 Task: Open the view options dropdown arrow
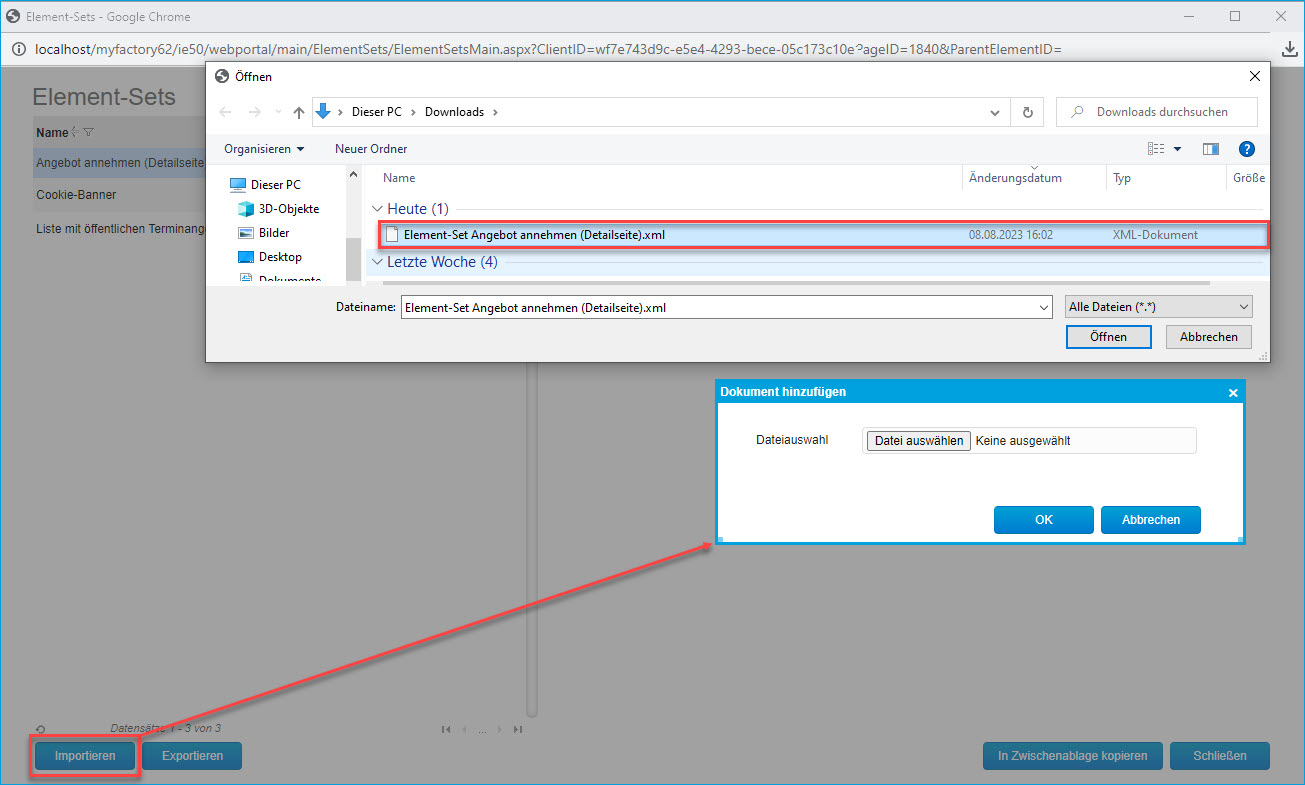click(x=1177, y=149)
